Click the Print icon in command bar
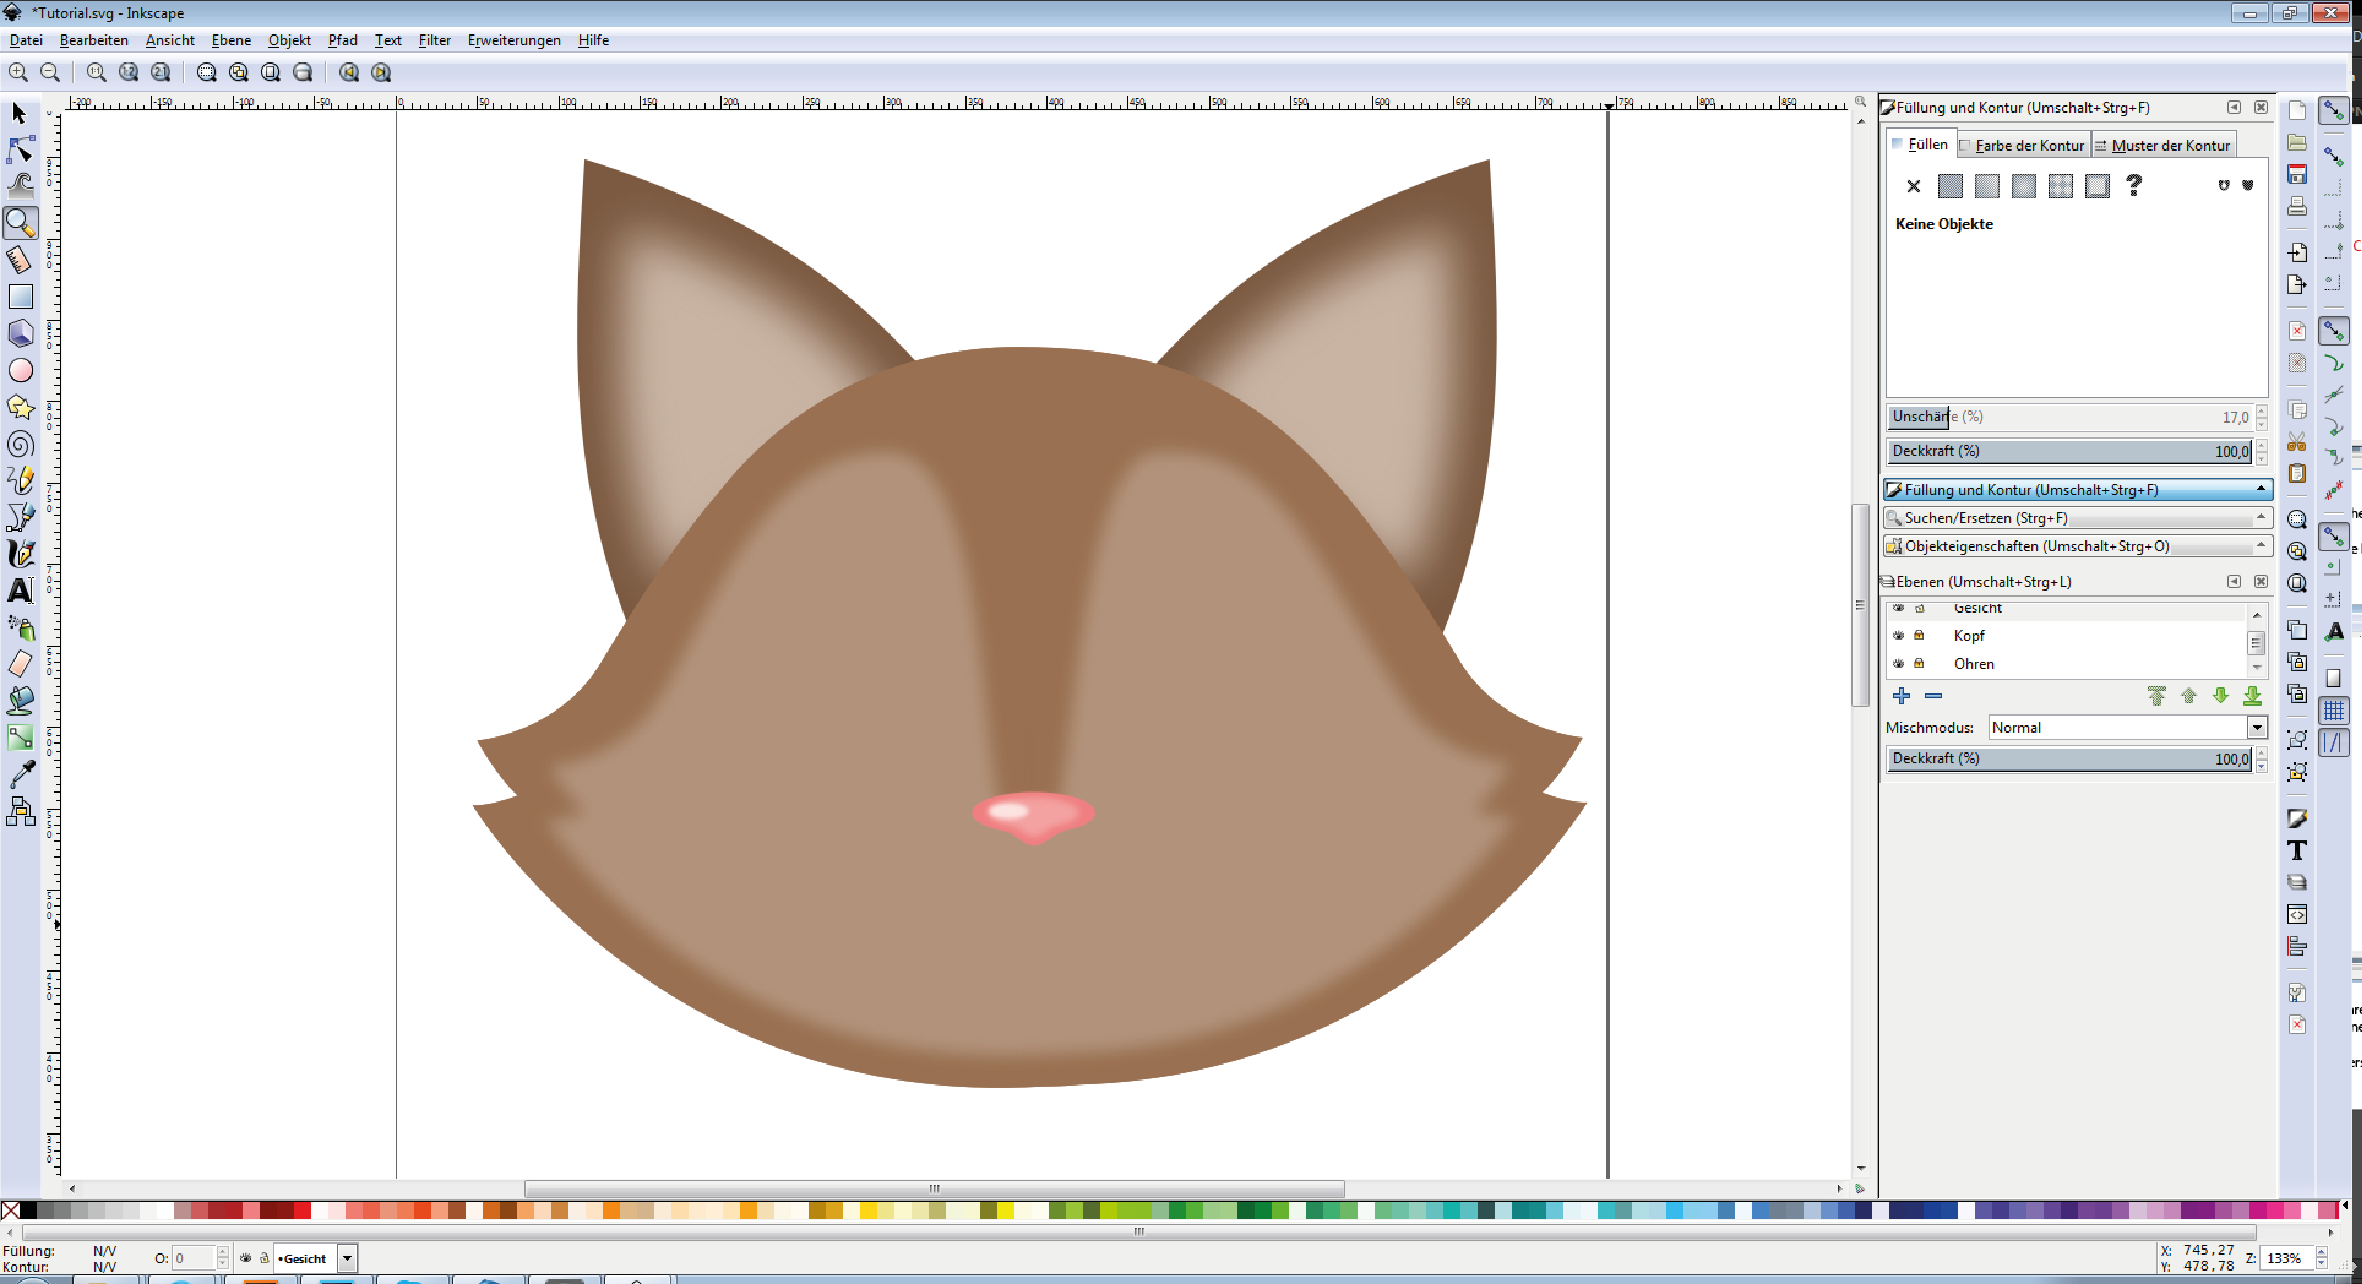This screenshot has width=2362, height=1284. tap(2297, 206)
